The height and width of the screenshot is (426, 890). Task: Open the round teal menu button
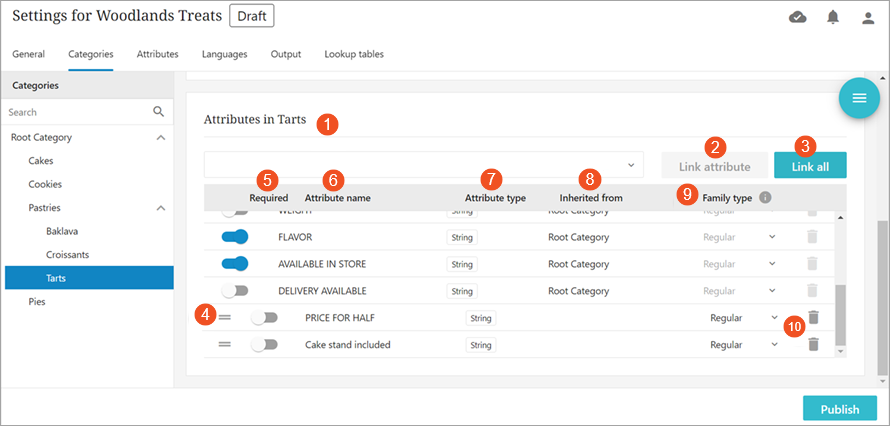pyautogui.click(x=858, y=98)
